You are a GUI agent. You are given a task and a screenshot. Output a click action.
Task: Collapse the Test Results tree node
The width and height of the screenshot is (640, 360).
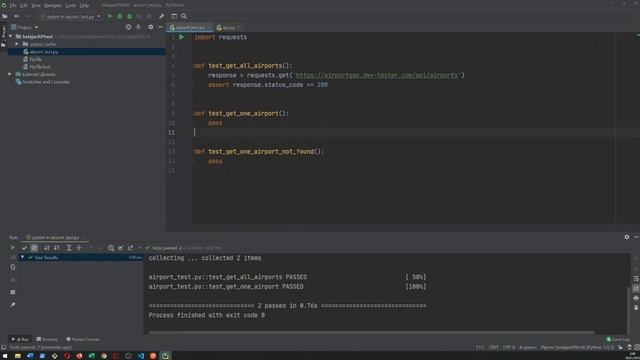[22, 258]
